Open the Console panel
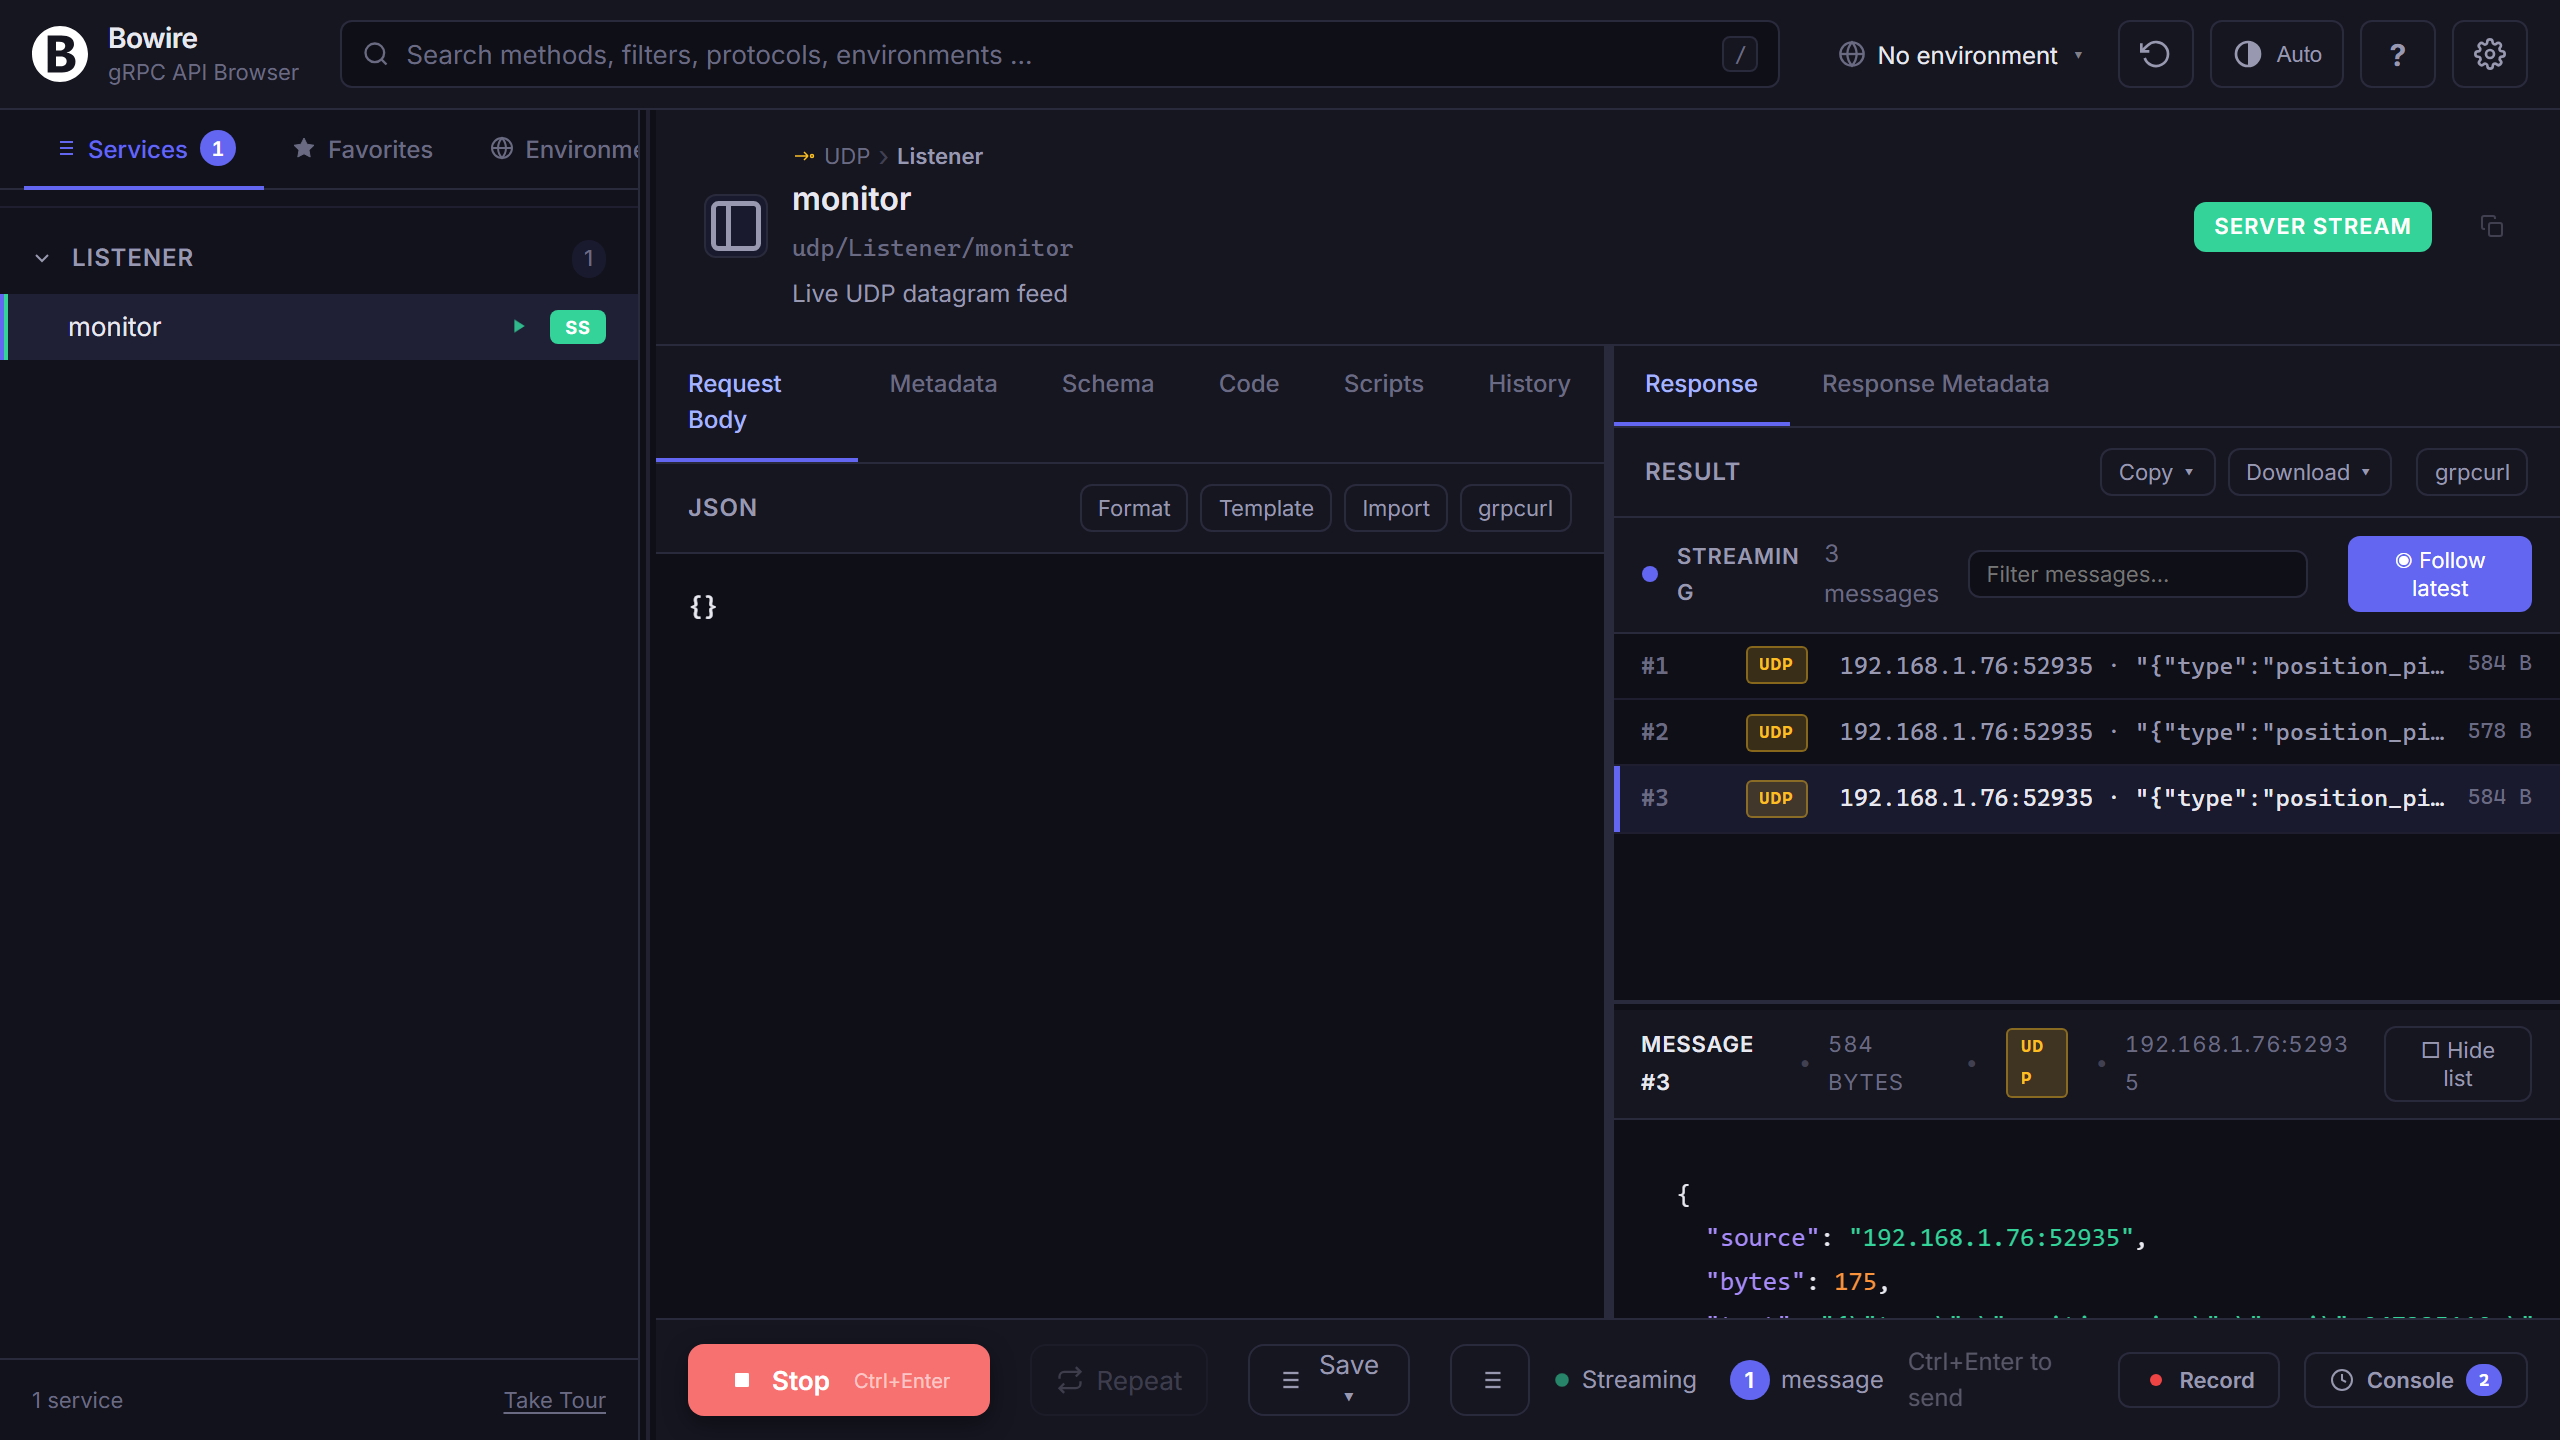This screenshot has width=2560, height=1440. 2416,1380
